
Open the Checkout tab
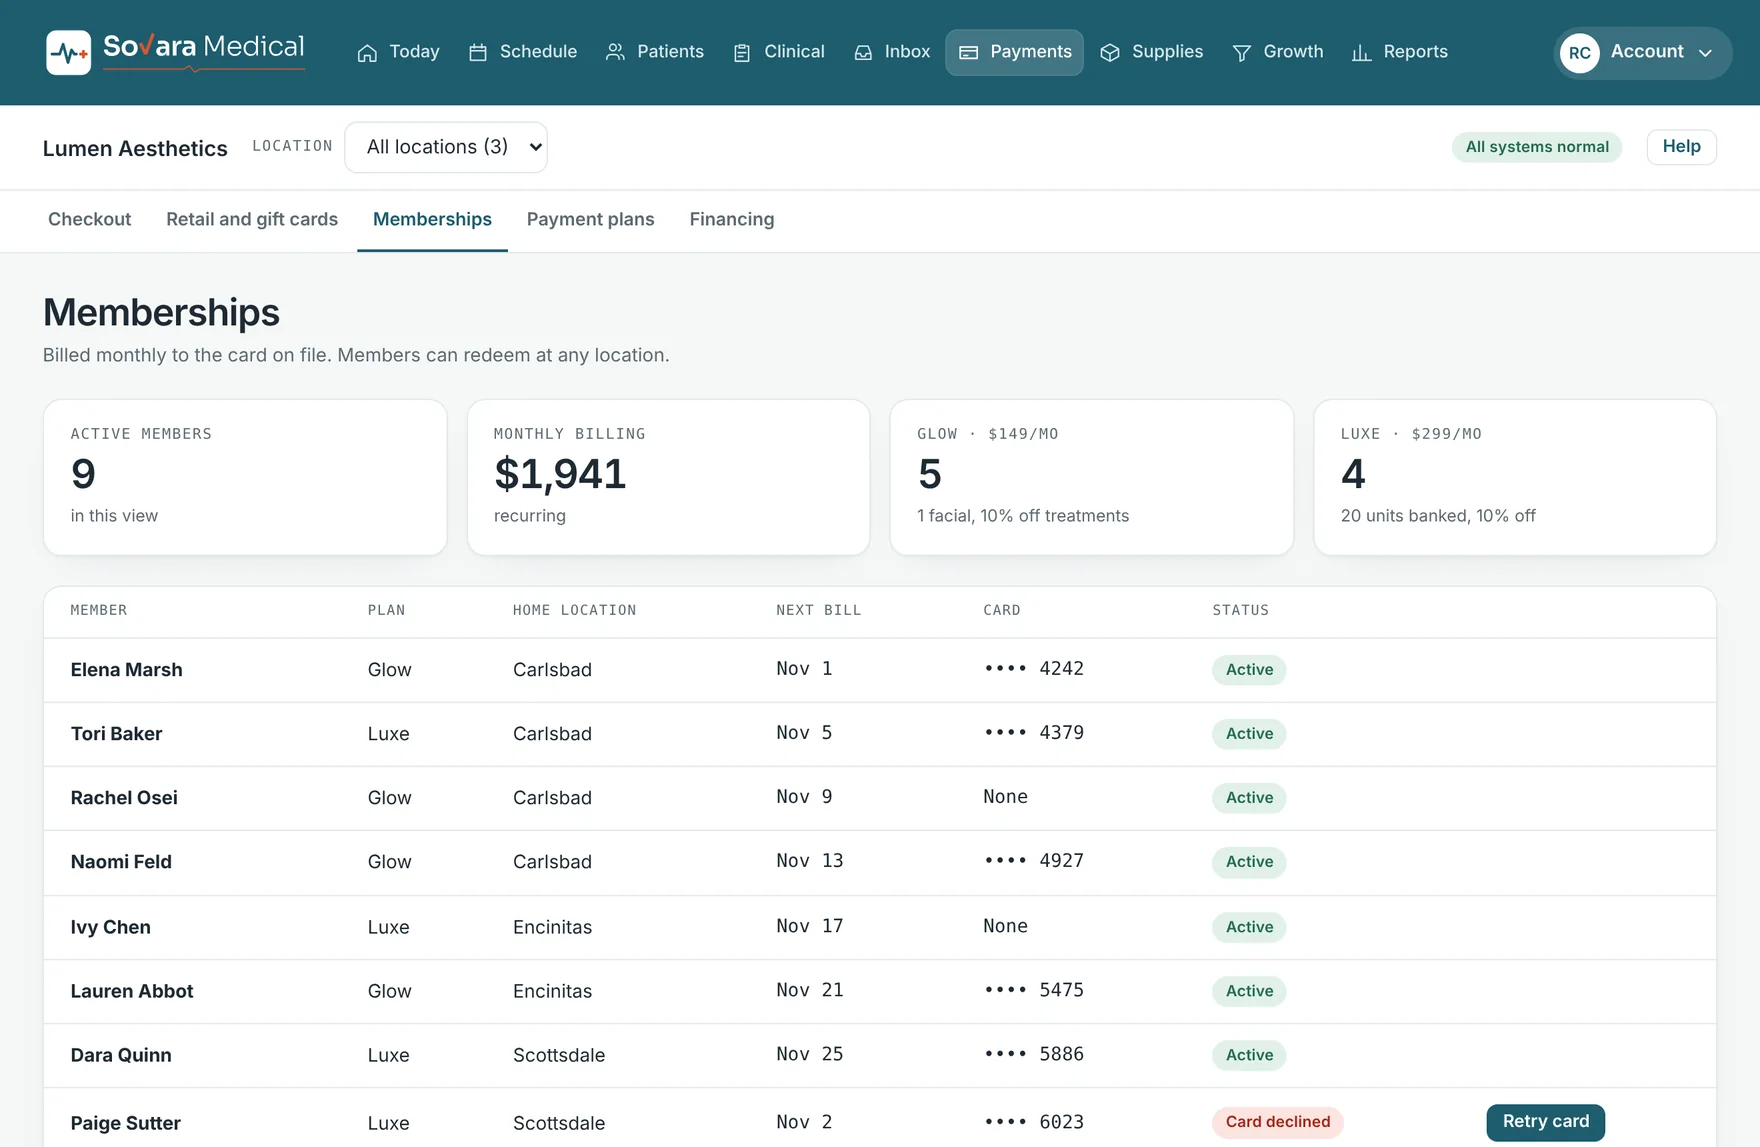pos(90,219)
